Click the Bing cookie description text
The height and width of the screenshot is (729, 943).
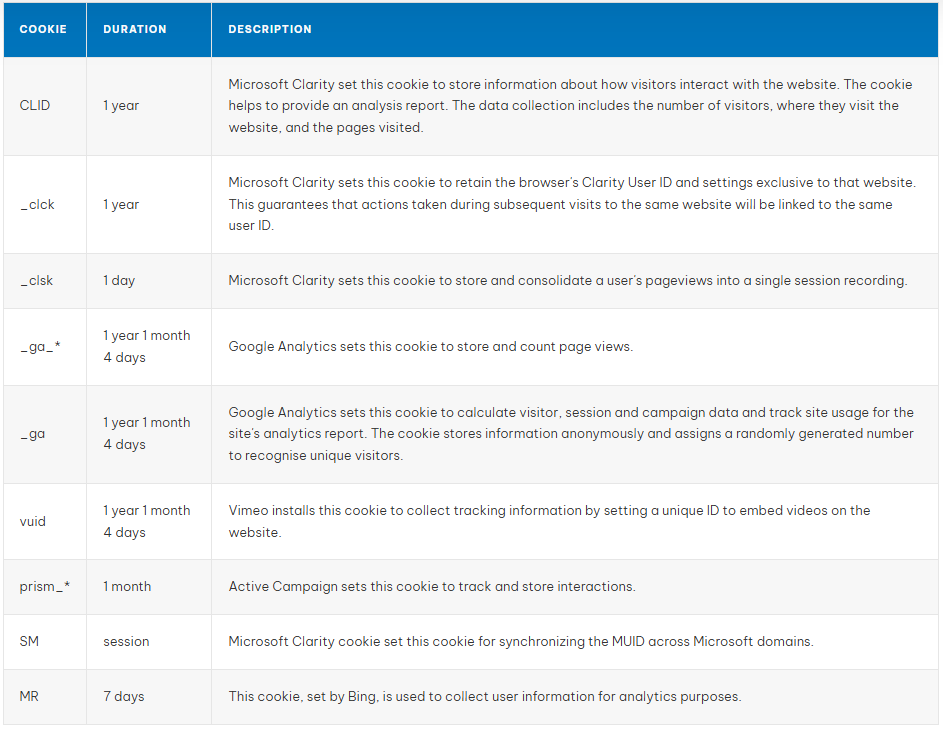point(484,696)
